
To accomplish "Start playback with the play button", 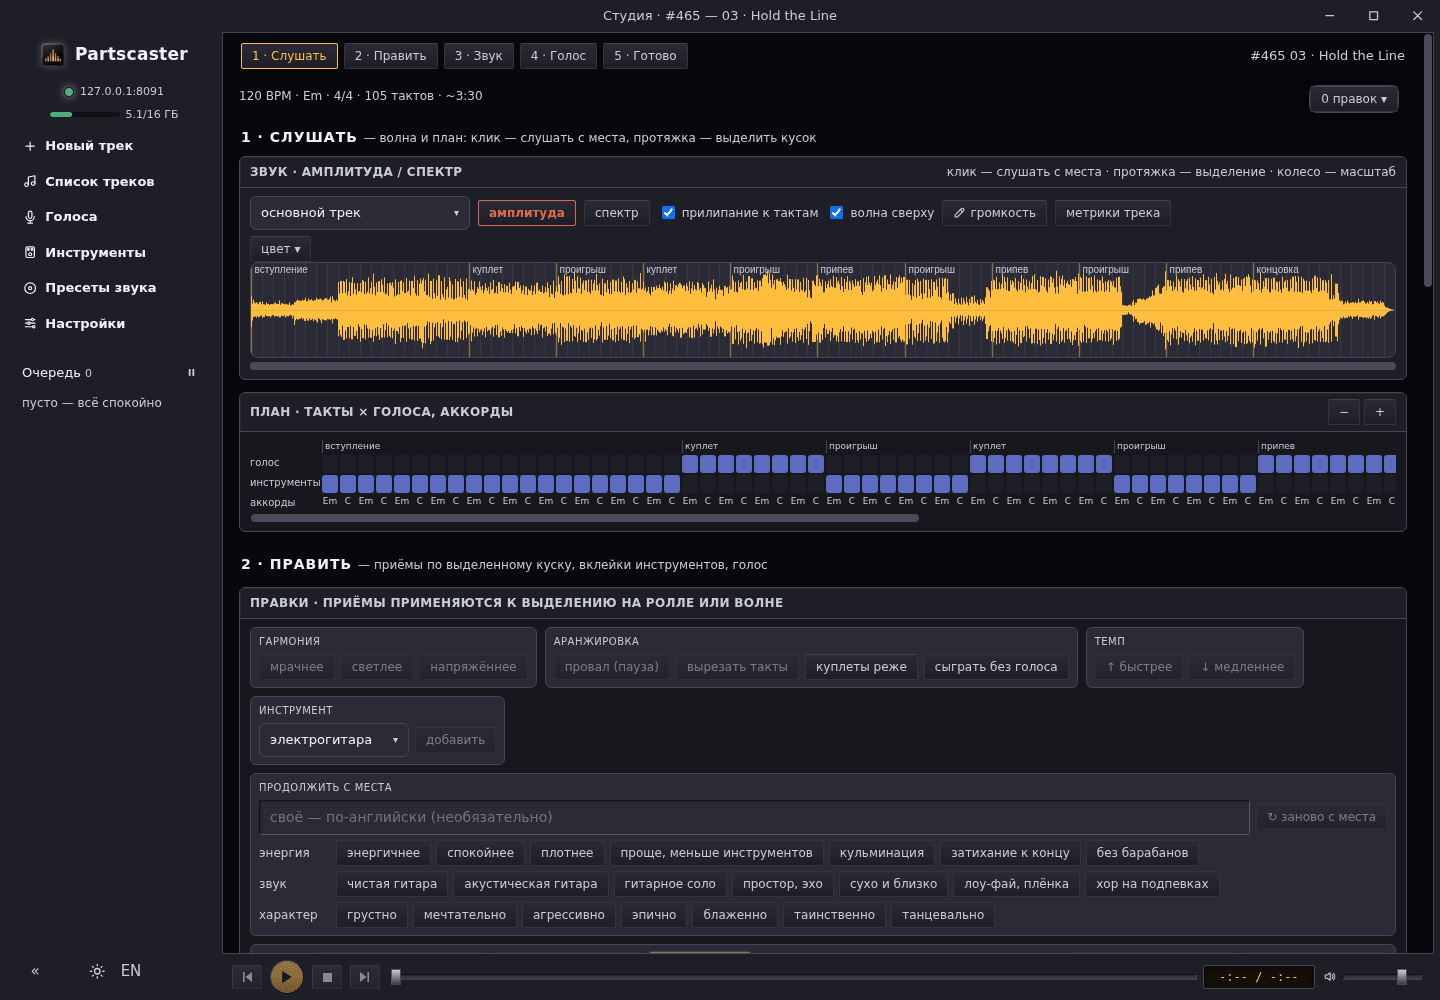I will tap(287, 977).
